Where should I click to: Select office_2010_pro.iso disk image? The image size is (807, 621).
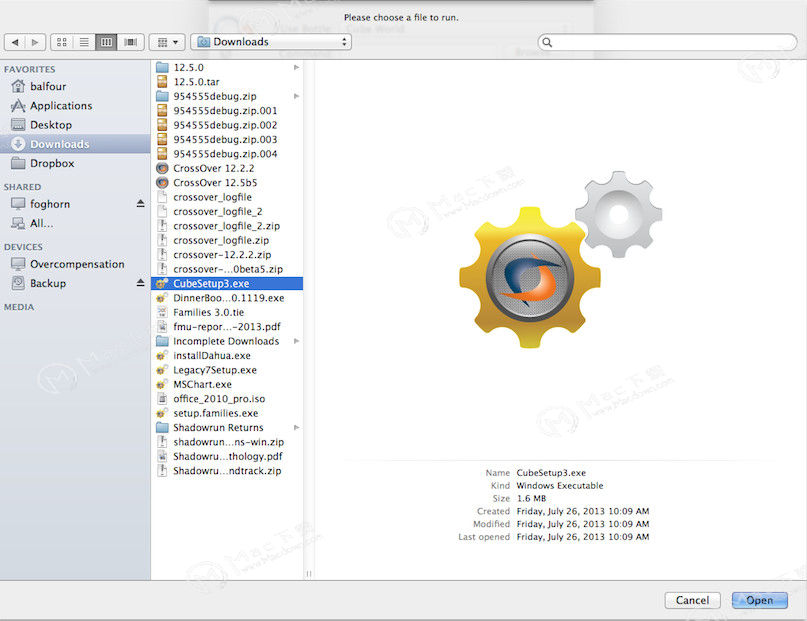tap(227, 399)
